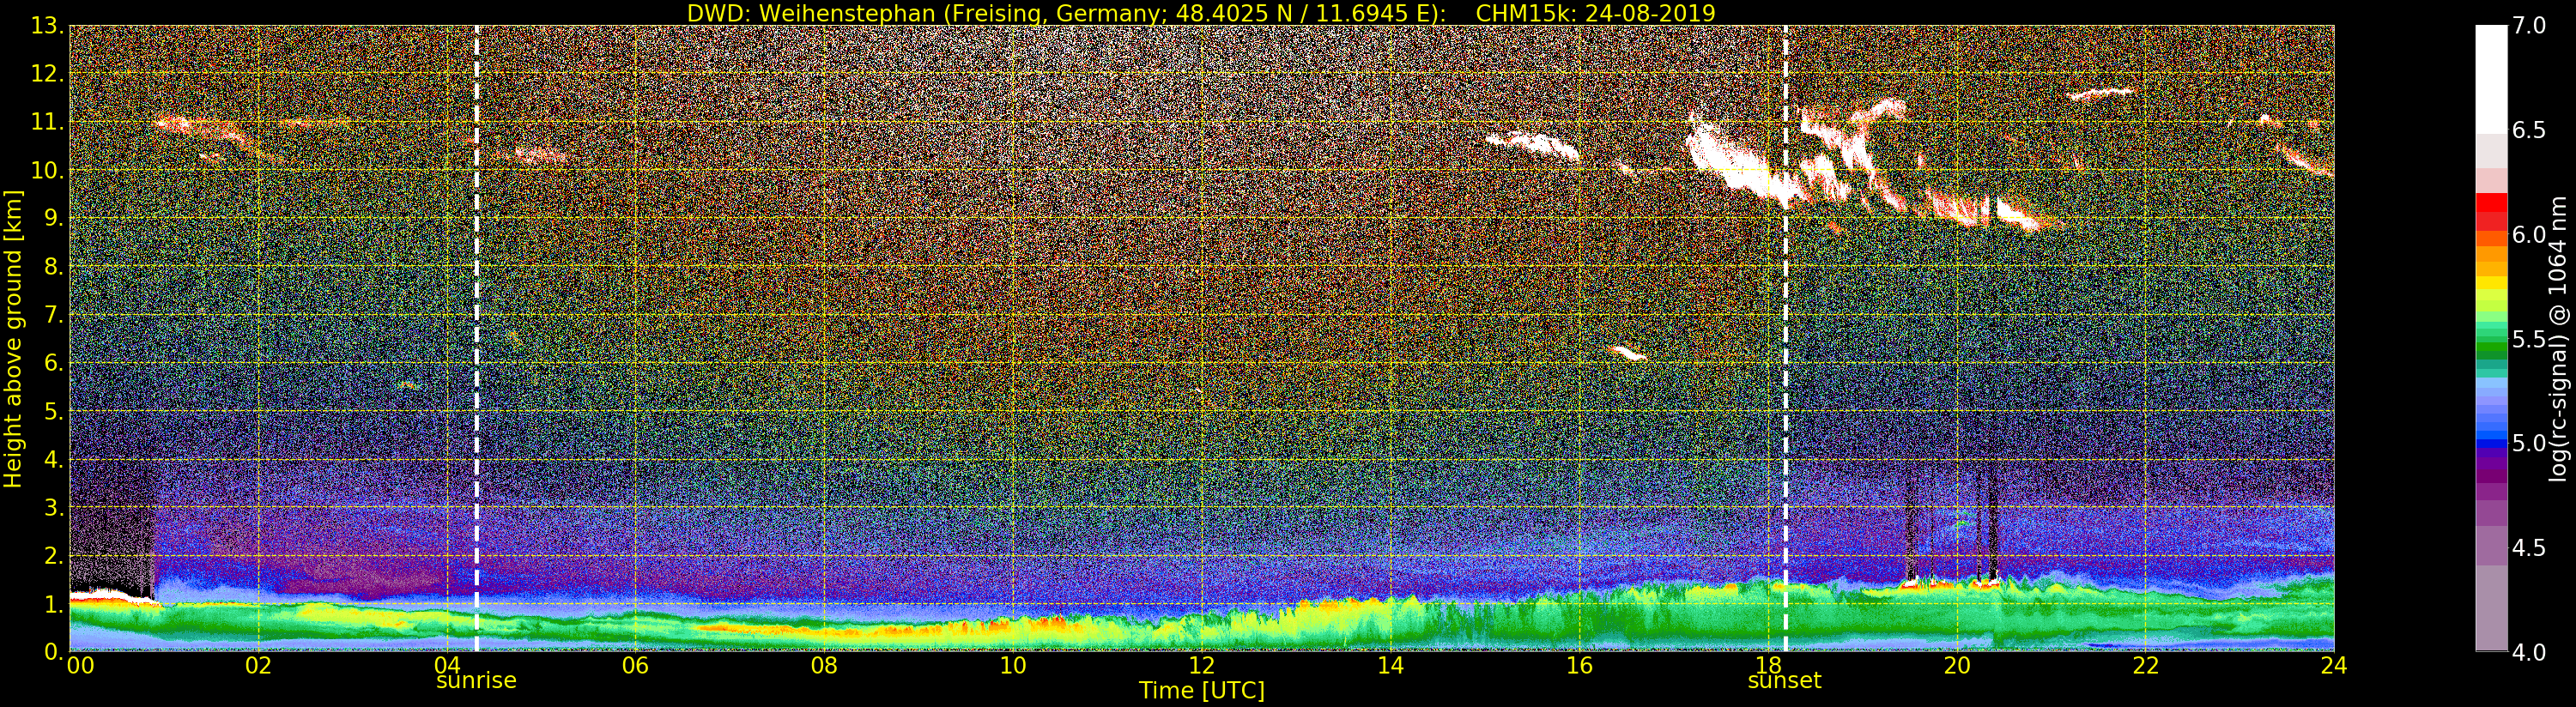Screen dimensions: 2576x707
Task: Click the time axis tick label '06'
Action: pos(635,666)
